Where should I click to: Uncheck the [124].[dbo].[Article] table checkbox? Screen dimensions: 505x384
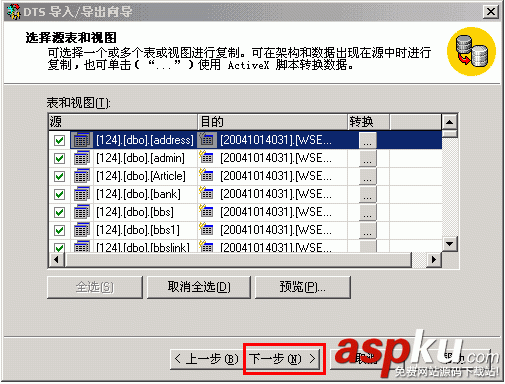coord(59,176)
